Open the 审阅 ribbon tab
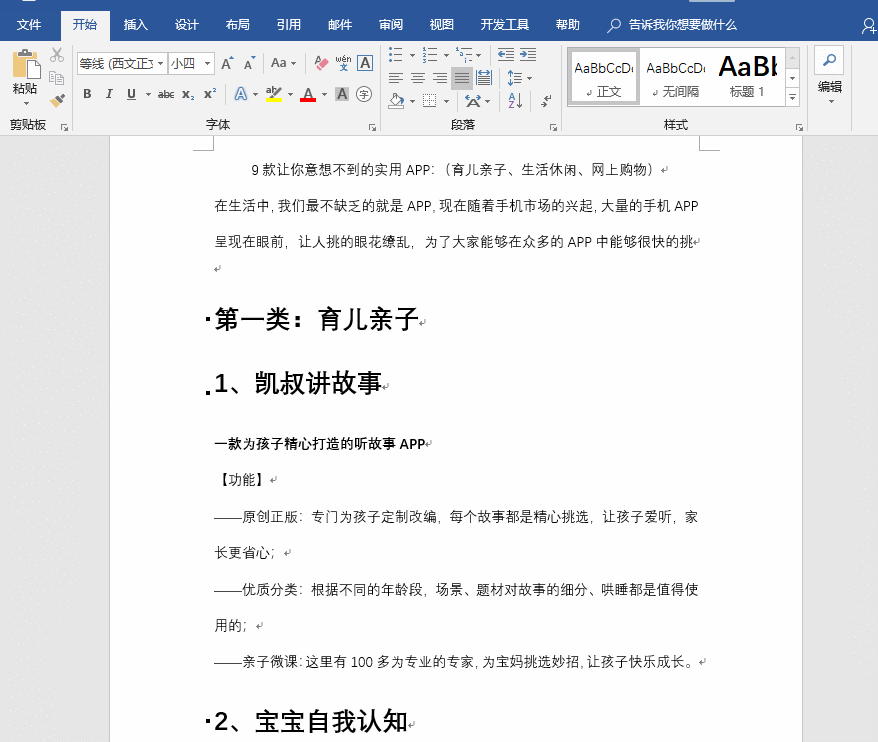This screenshot has height=742, width=878. (x=390, y=25)
